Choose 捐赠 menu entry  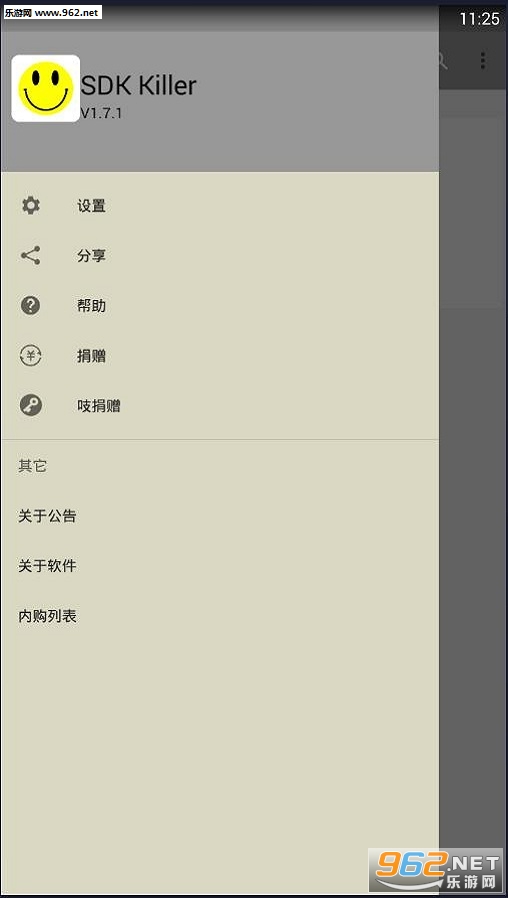pyautogui.click(x=220, y=356)
